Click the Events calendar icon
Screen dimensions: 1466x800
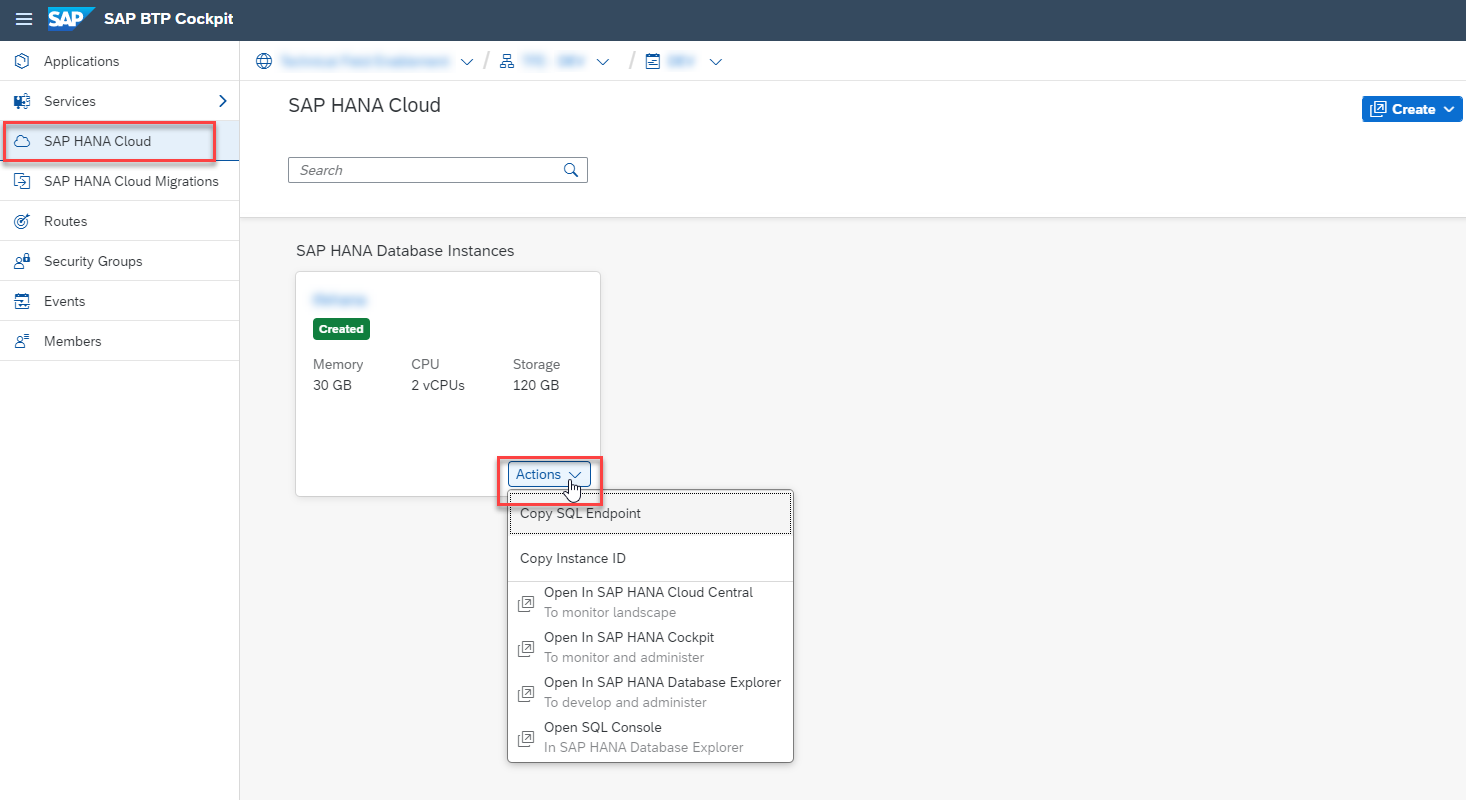(x=22, y=301)
